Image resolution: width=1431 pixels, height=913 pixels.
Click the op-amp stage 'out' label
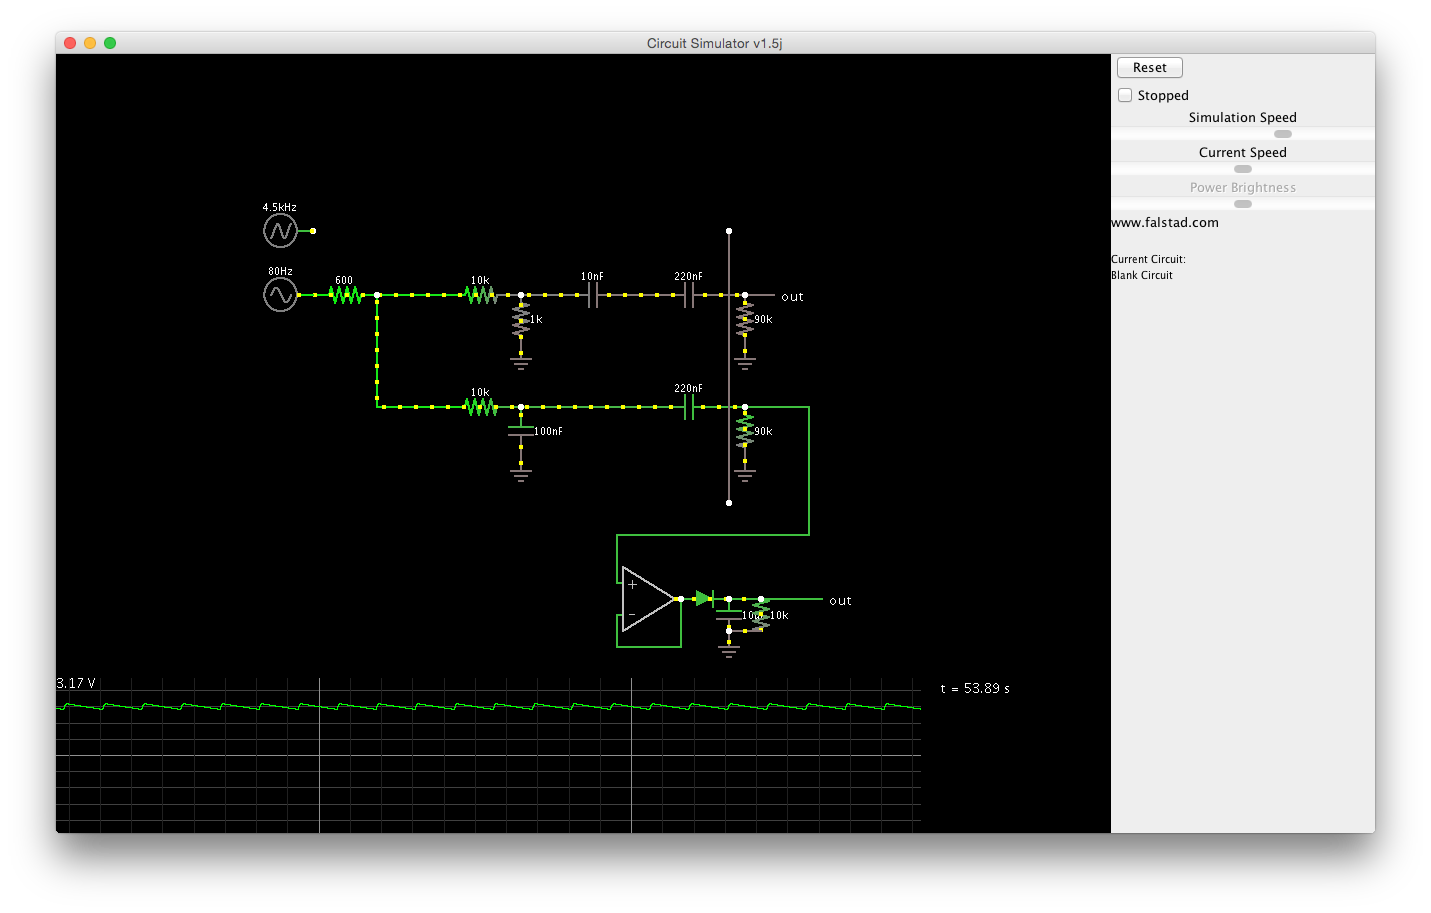(x=840, y=601)
